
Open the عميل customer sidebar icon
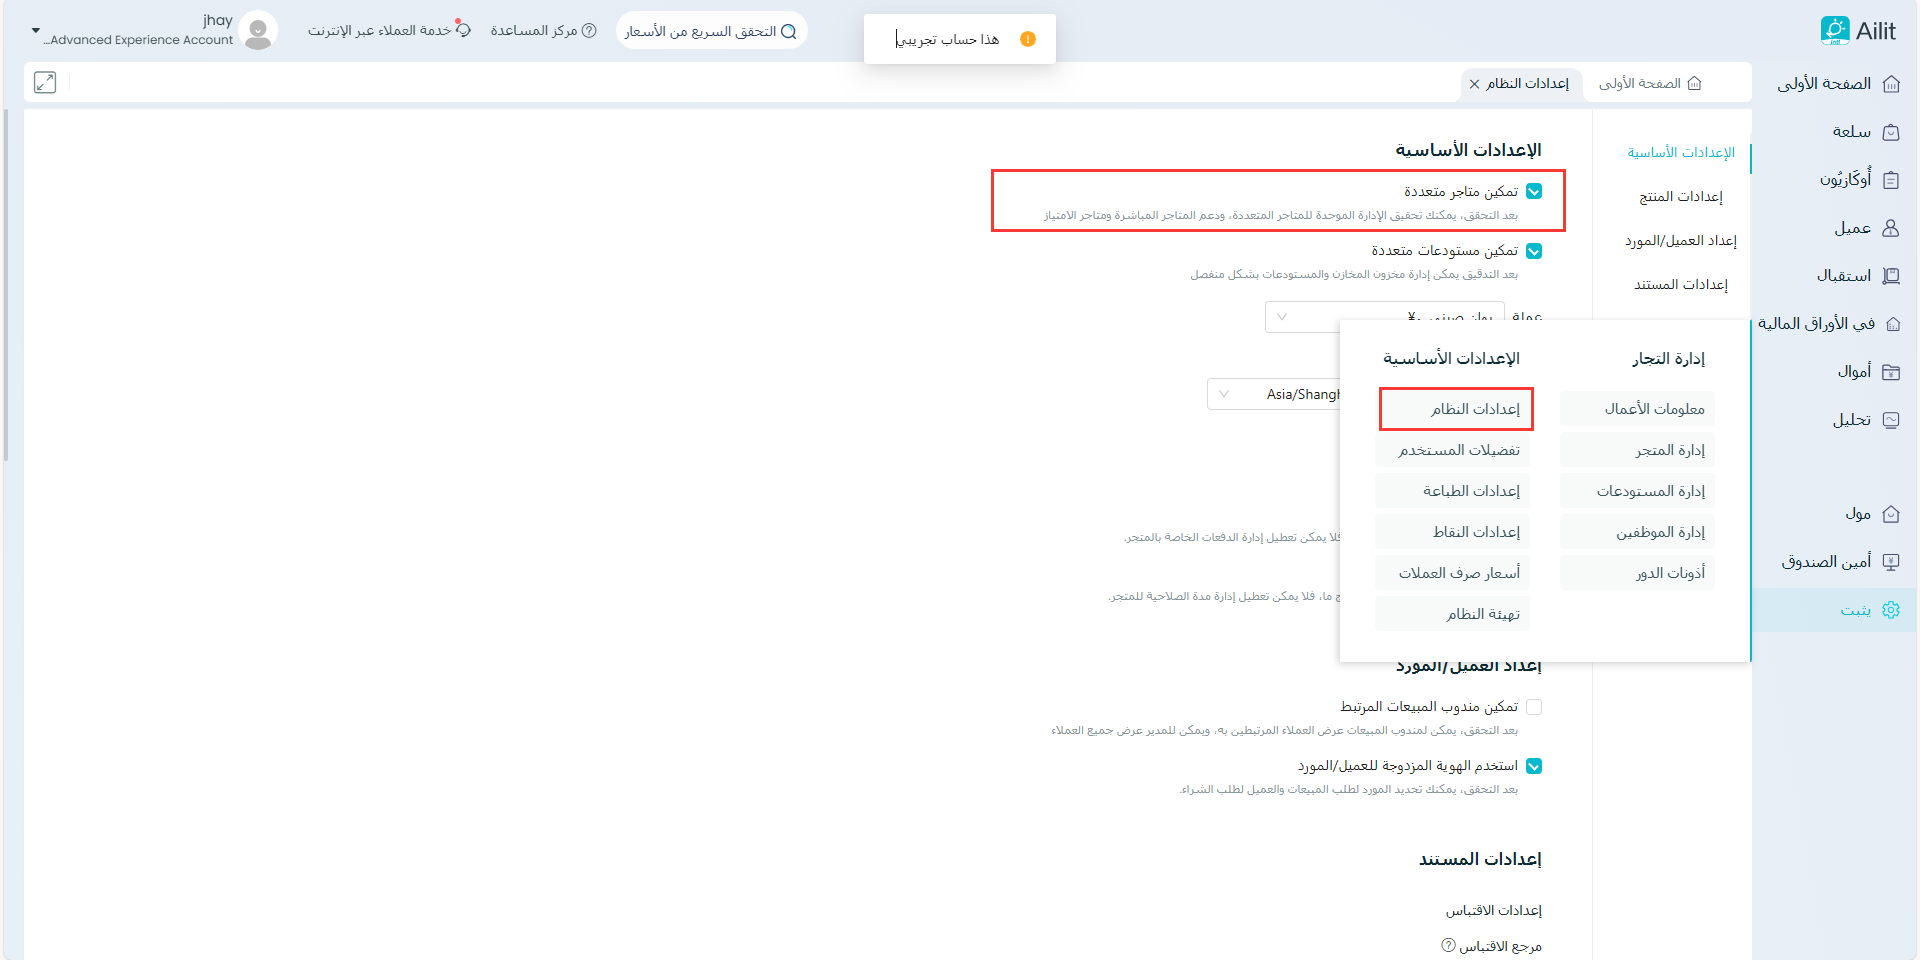tap(1891, 228)
